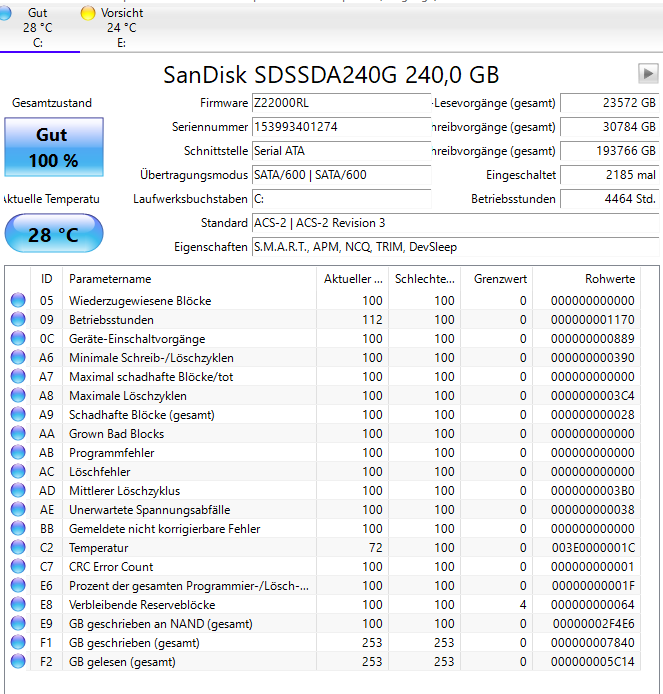Viewport: 663px width, 694px height.
Task: Select the Vorsicht E: drive tab
Action: (x=113, y=27)
